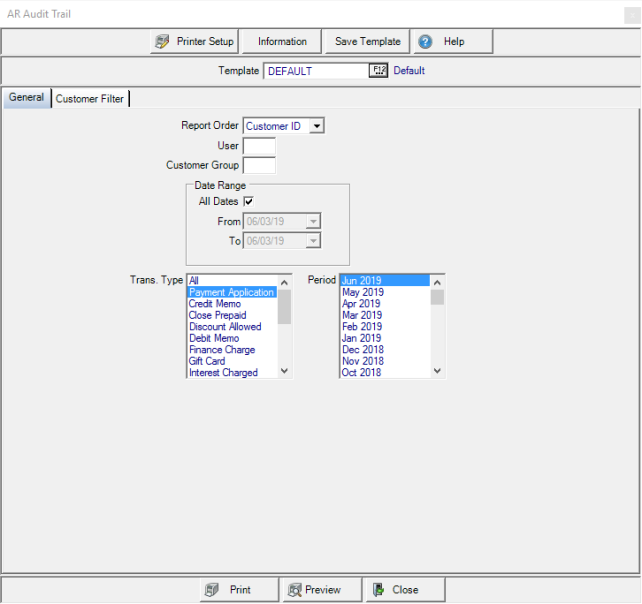Click the Close button door icon
The height and width of the screenshot is (604, 642).
377,590
